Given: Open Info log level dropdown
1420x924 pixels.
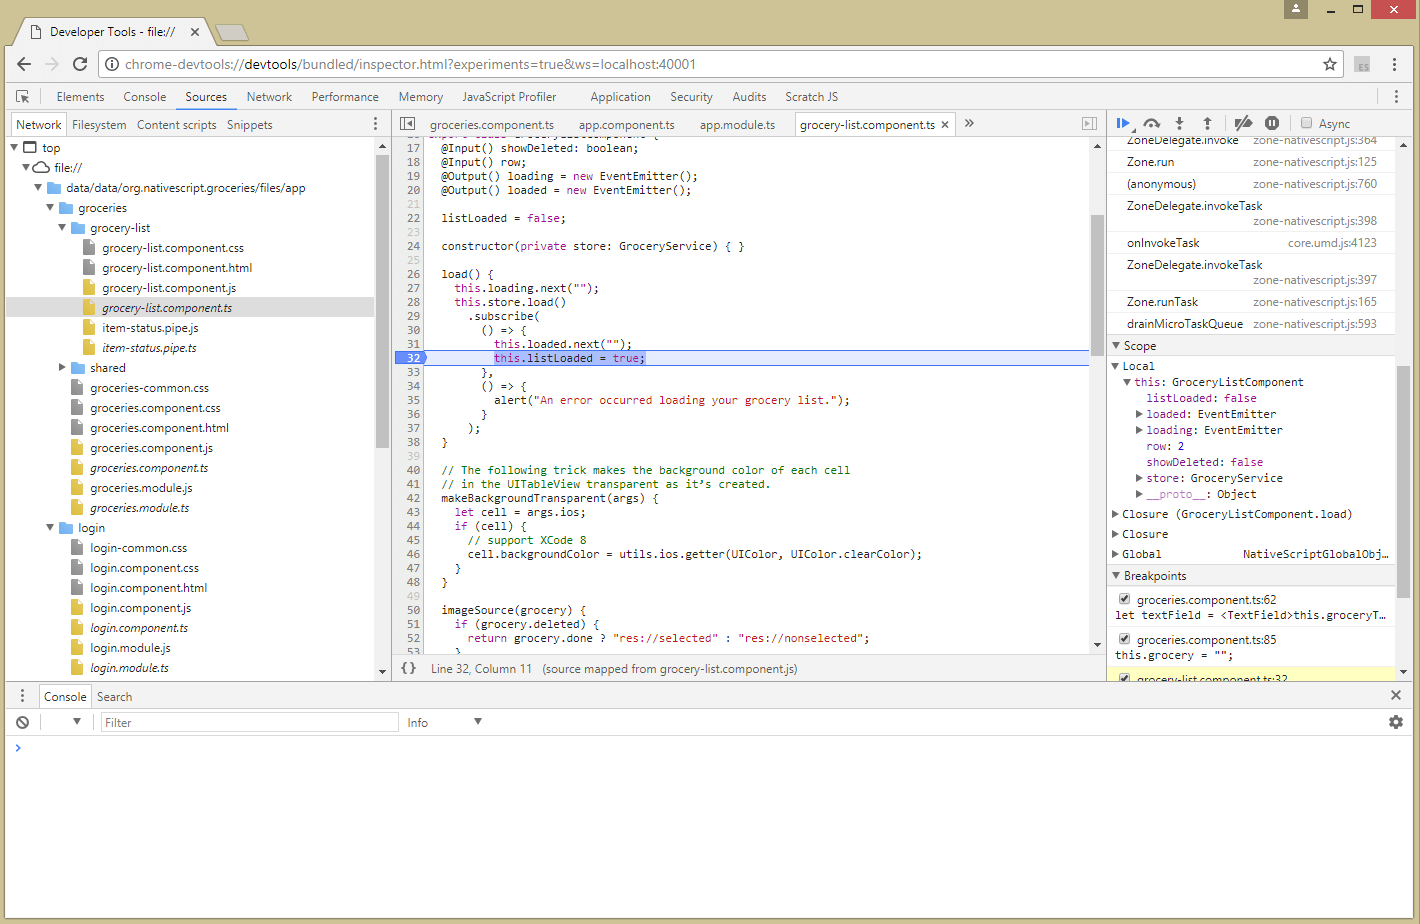Looking at the screenshot, I should (445, 722).
